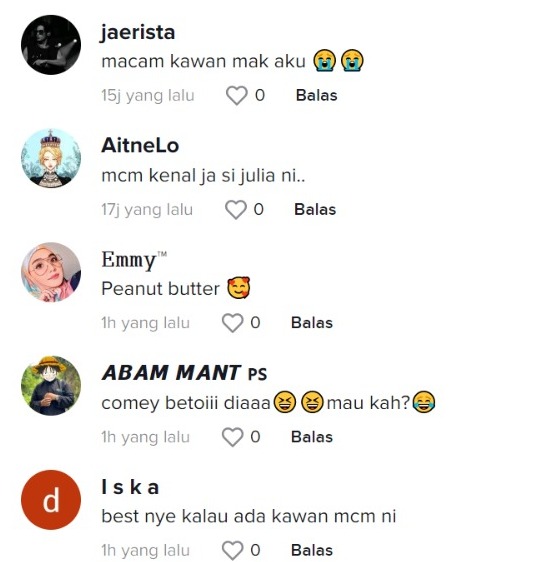Open jaerista's profile picture
Image resolution: width=544 pixels, height=562 pixels.
pos(51,45)
